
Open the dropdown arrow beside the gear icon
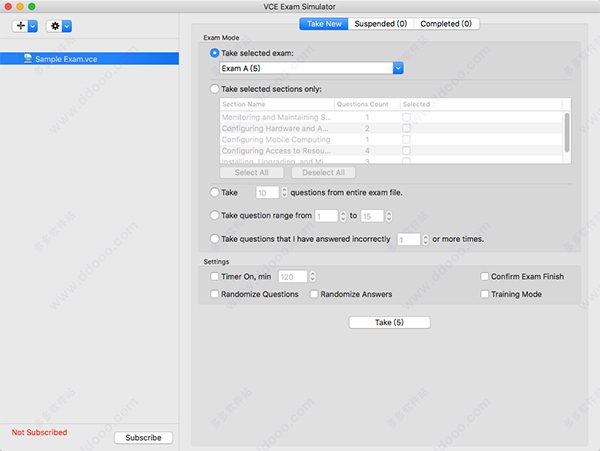pos(67,26)
